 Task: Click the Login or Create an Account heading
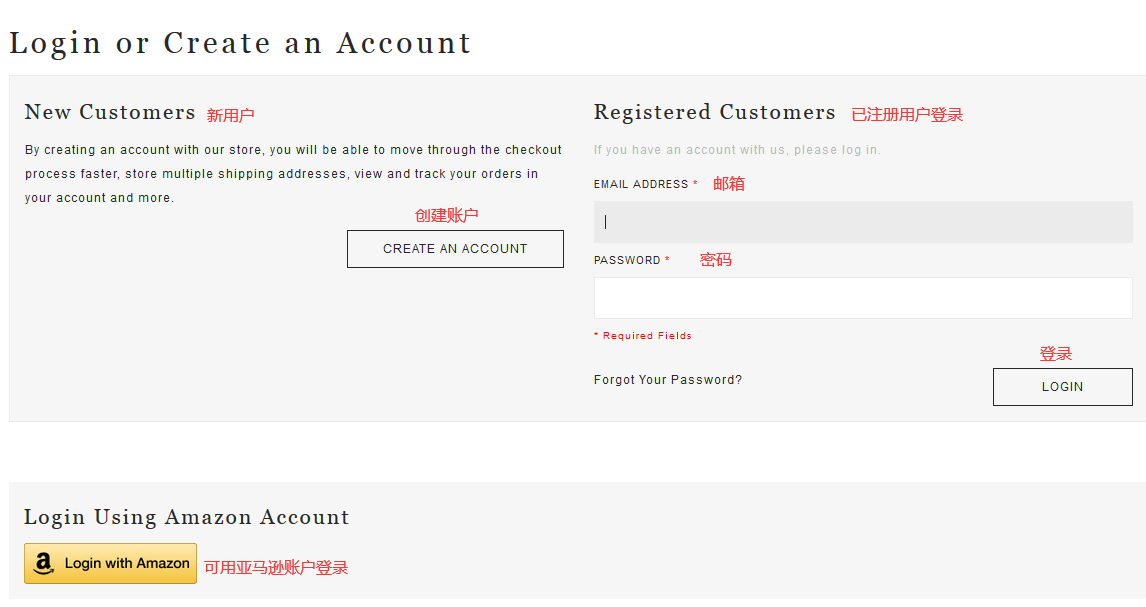240,43
